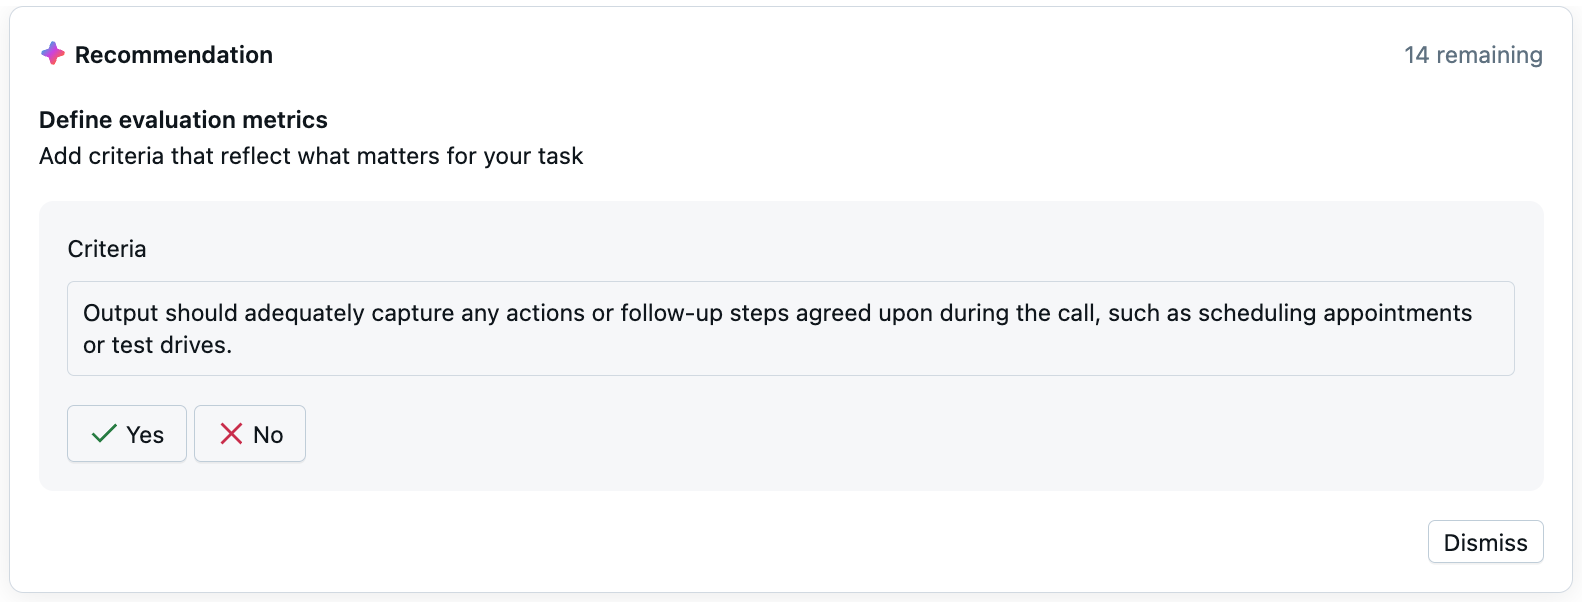Click the word Output in criteria

[120, 313]
